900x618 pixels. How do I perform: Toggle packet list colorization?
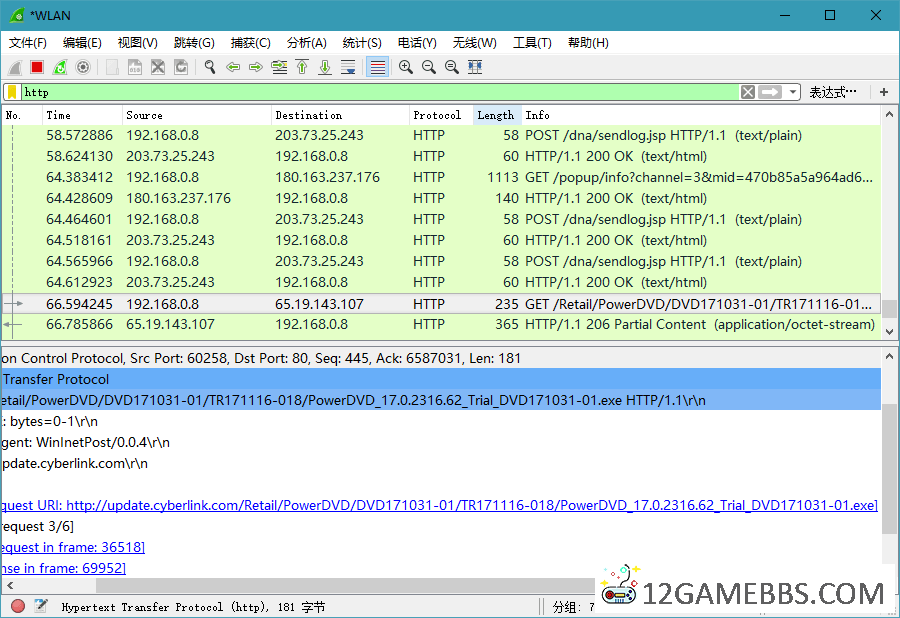378,68
